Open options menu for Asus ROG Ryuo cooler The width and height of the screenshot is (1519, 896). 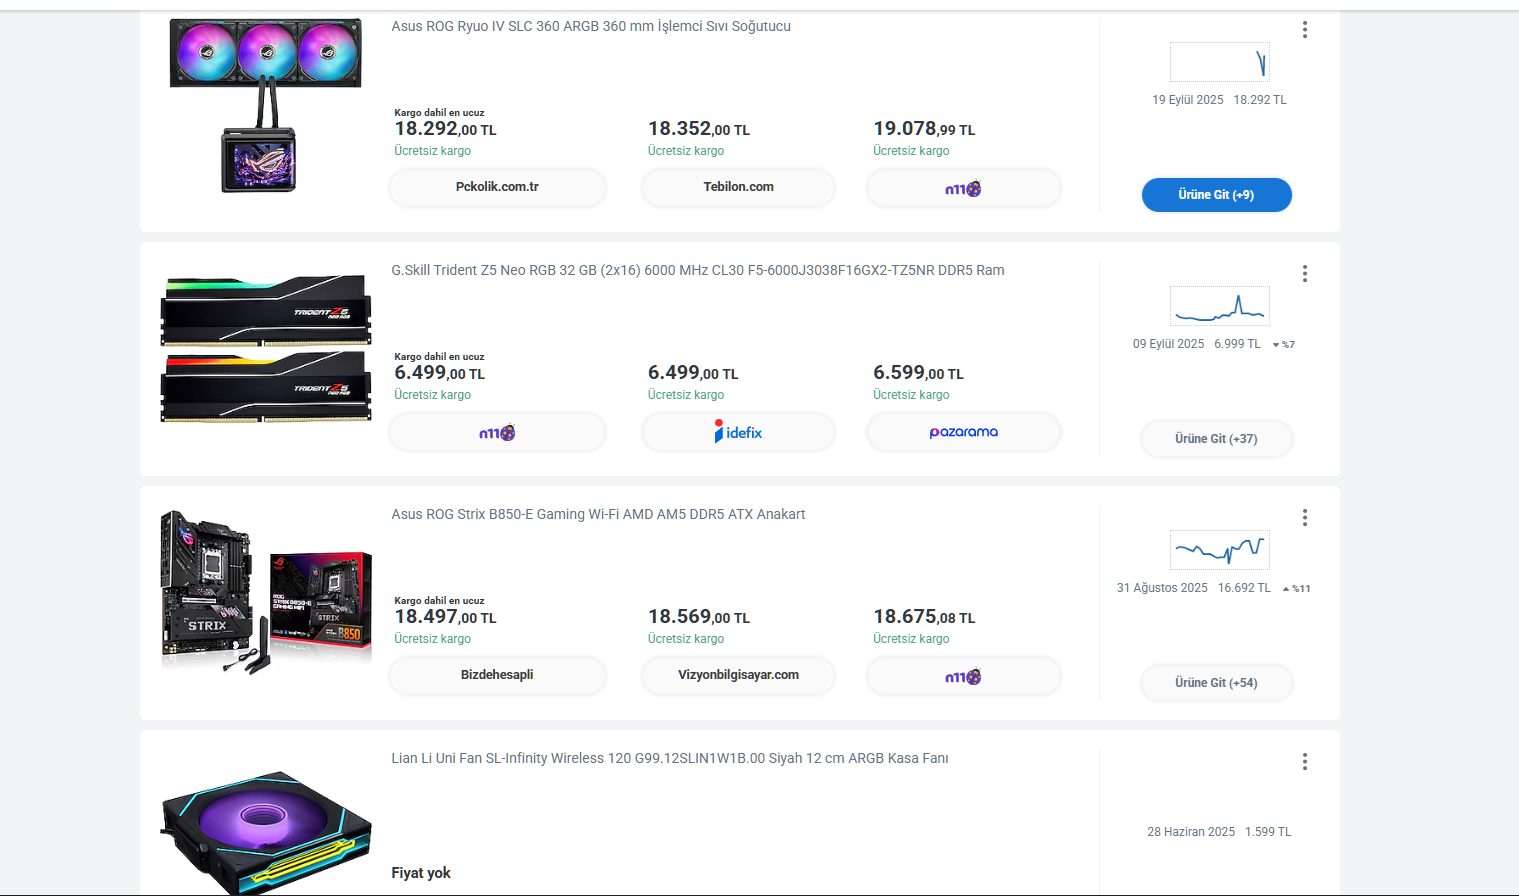click(x=1305, y=30)
